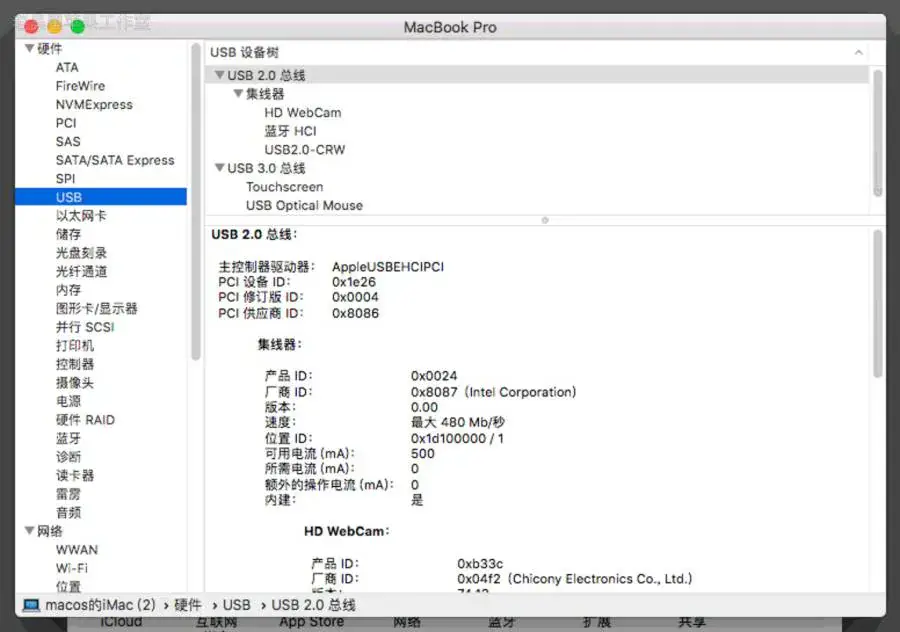Click 硬件 in the bottom path bar
This screenshot has height=632, width=900.
tap(188, 605)
